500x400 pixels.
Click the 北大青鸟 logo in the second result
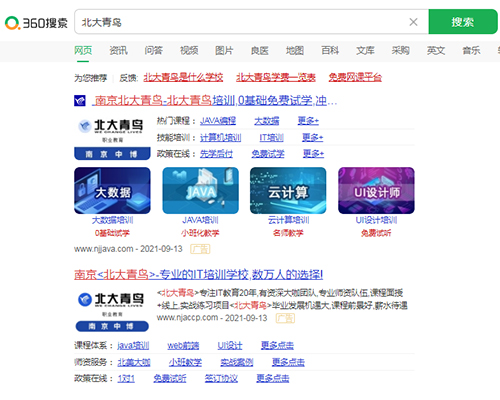(112, 311)
